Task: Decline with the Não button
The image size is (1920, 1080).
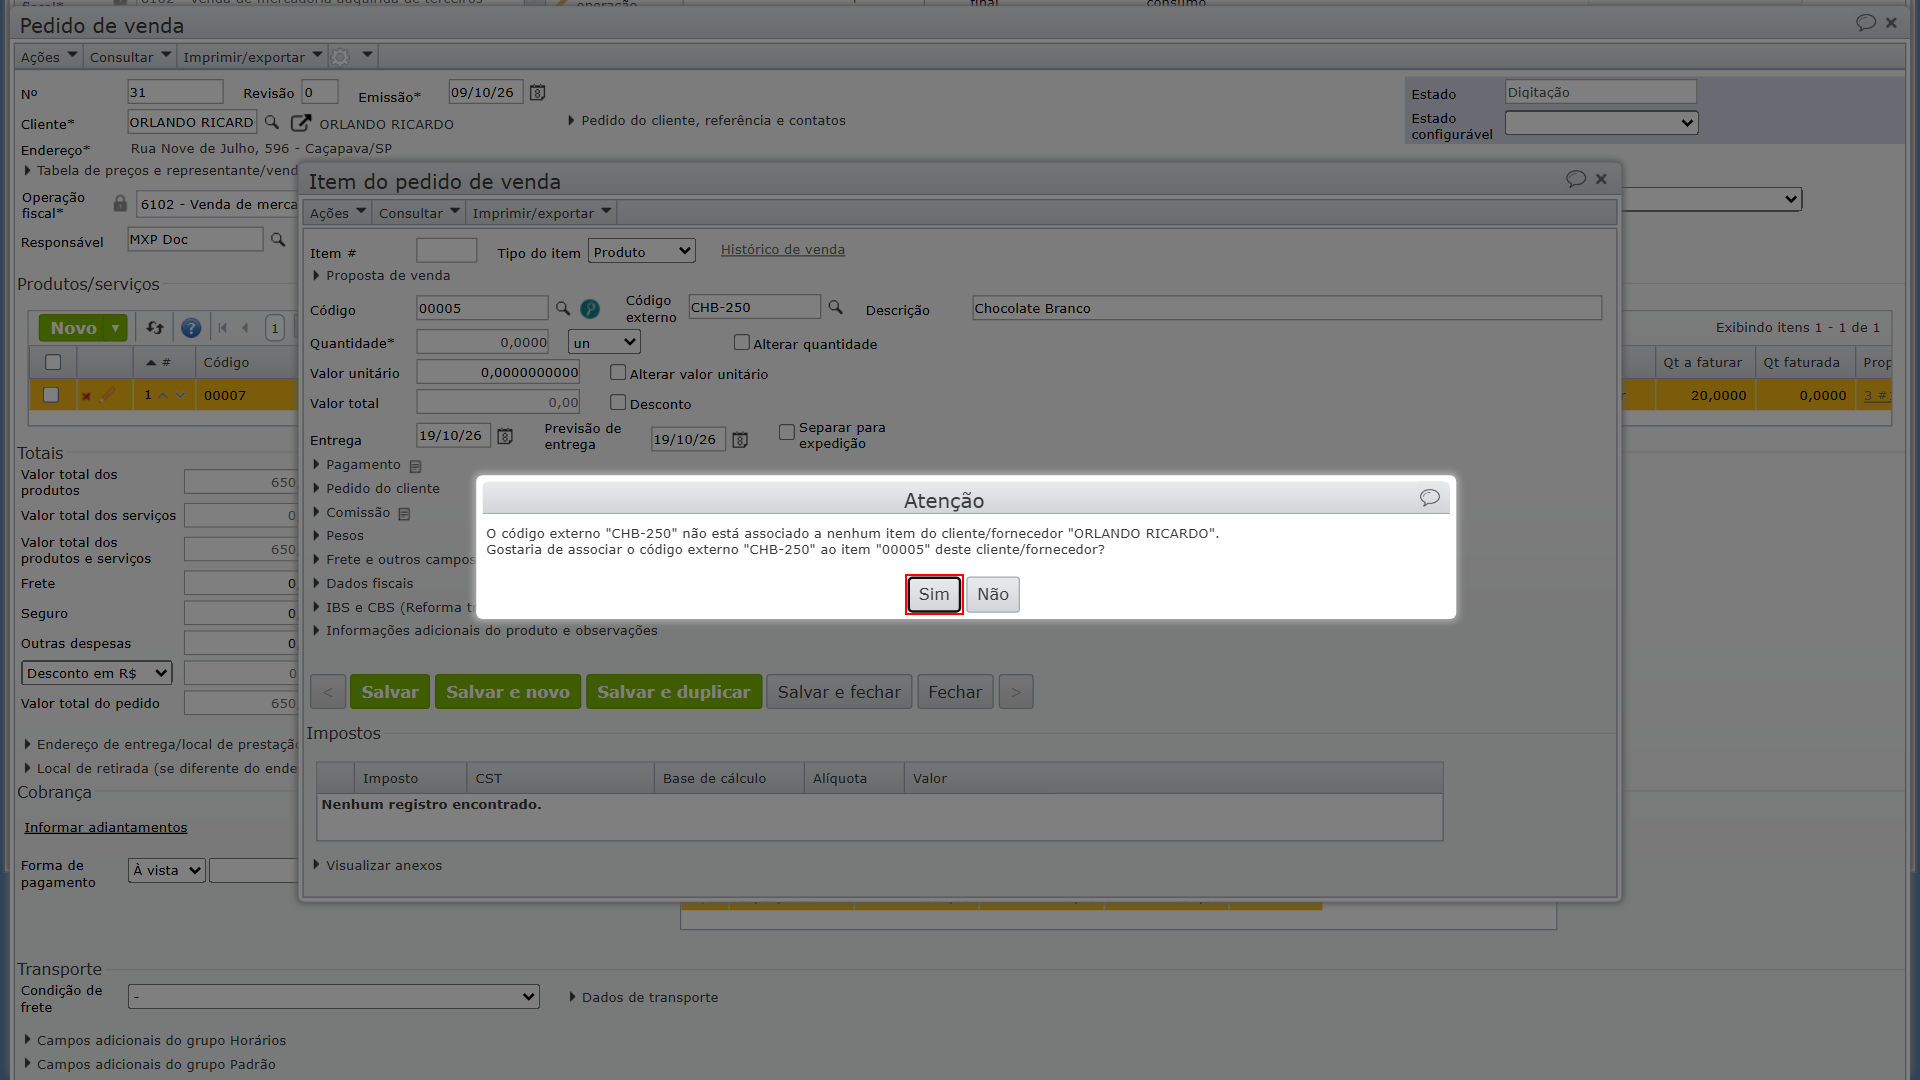Action: tap(993, 594)
